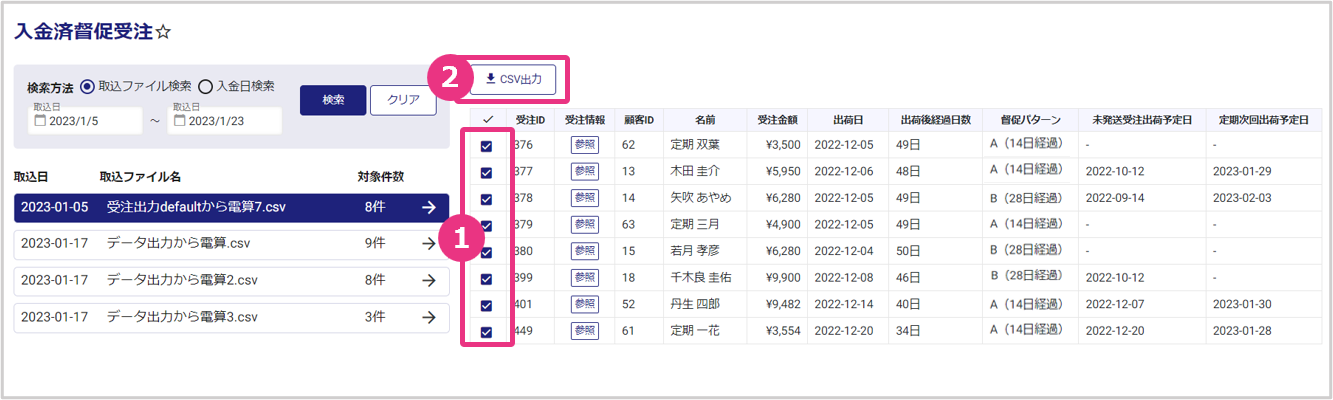Screen dimensions: 1333x400
Task: Uncheck the checkbox for 木田 圭介 row
Action: [x=487, y=172]
